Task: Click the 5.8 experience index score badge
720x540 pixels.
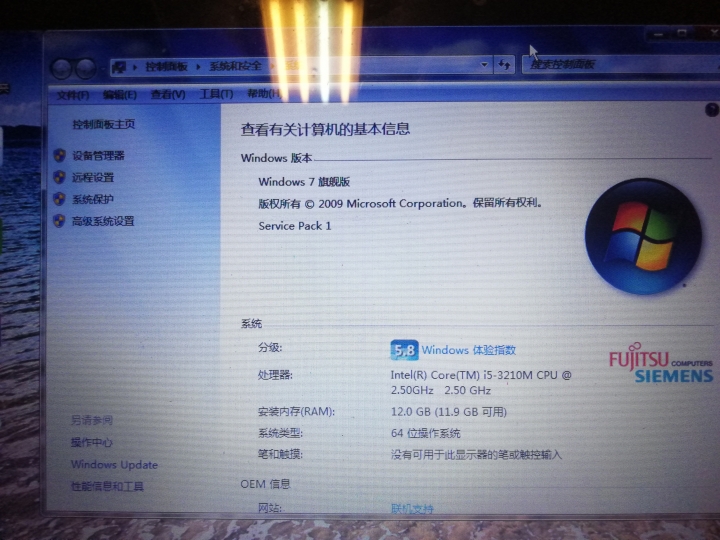Action: [x=404, y=350]
